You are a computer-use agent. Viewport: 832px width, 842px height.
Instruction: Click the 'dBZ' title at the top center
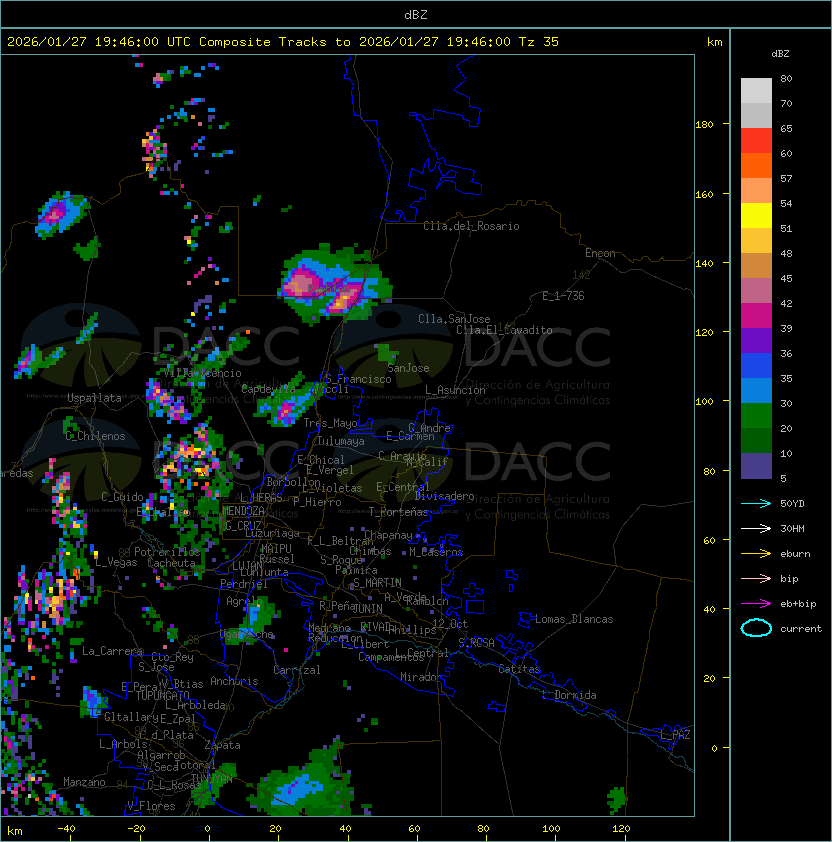(x=416, y=15)
